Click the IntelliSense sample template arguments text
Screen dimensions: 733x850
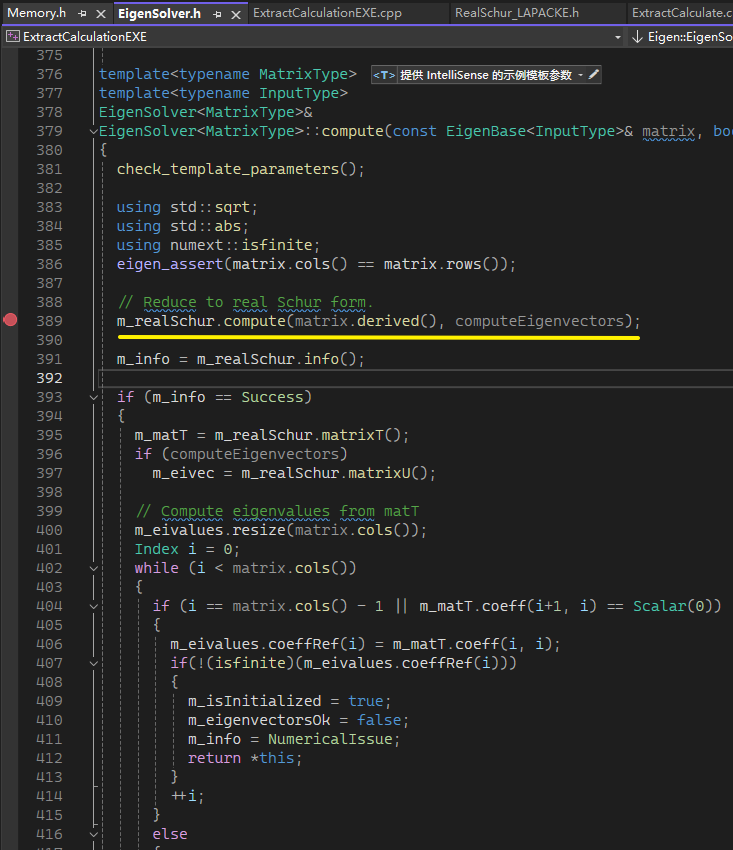(486, 75)
